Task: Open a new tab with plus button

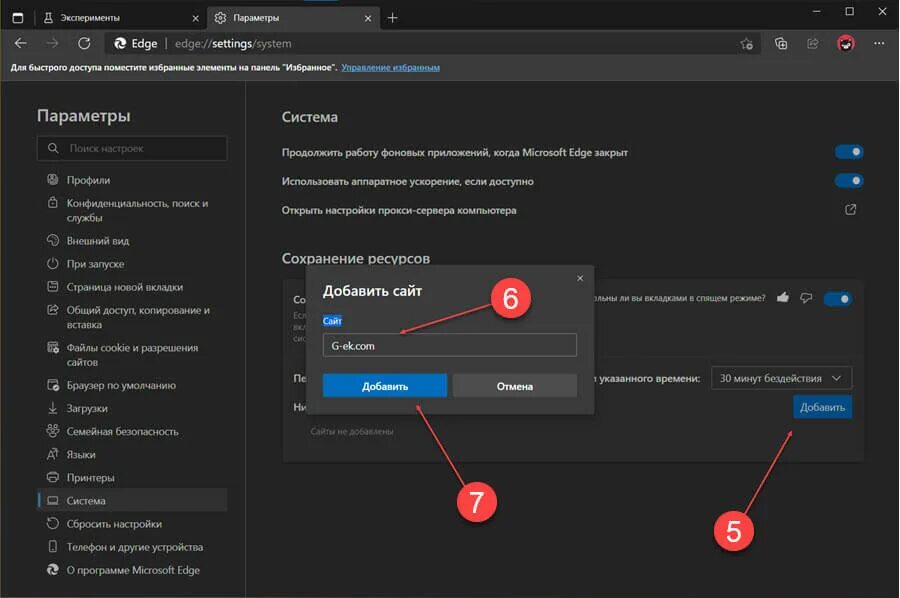Action: [x=392, y=18]
